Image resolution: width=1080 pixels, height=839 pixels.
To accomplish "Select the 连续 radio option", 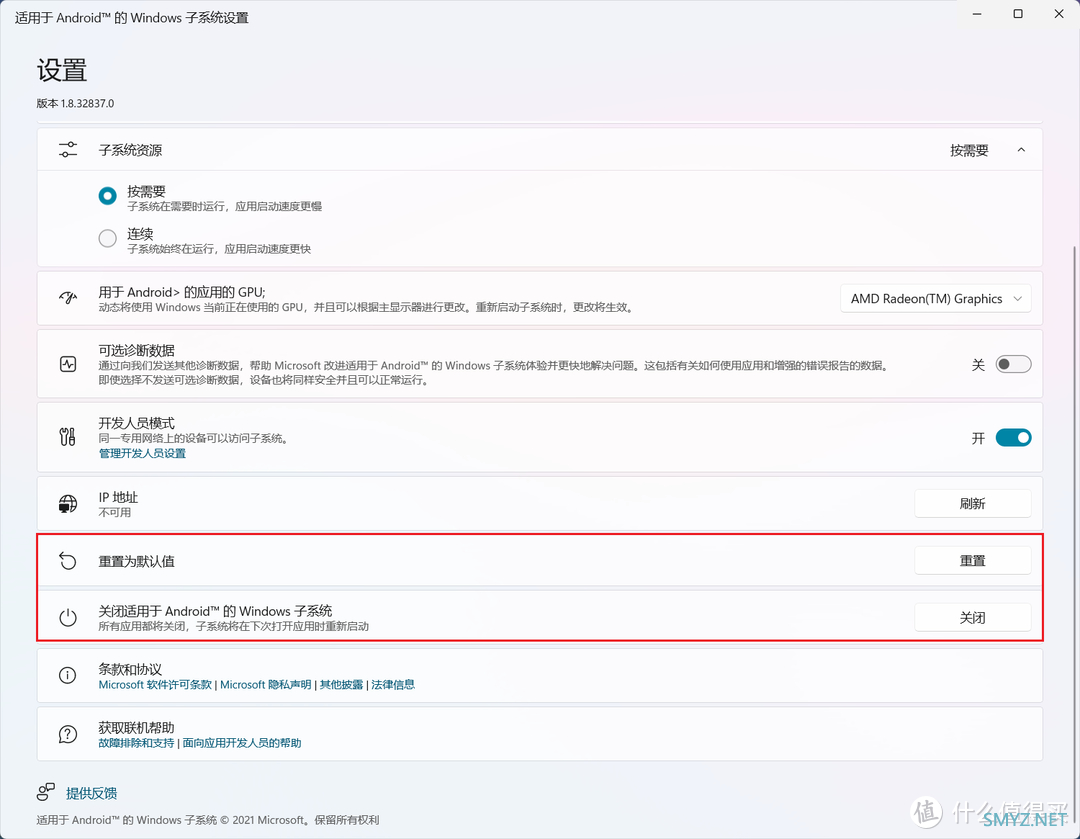I will coord(107,238).
